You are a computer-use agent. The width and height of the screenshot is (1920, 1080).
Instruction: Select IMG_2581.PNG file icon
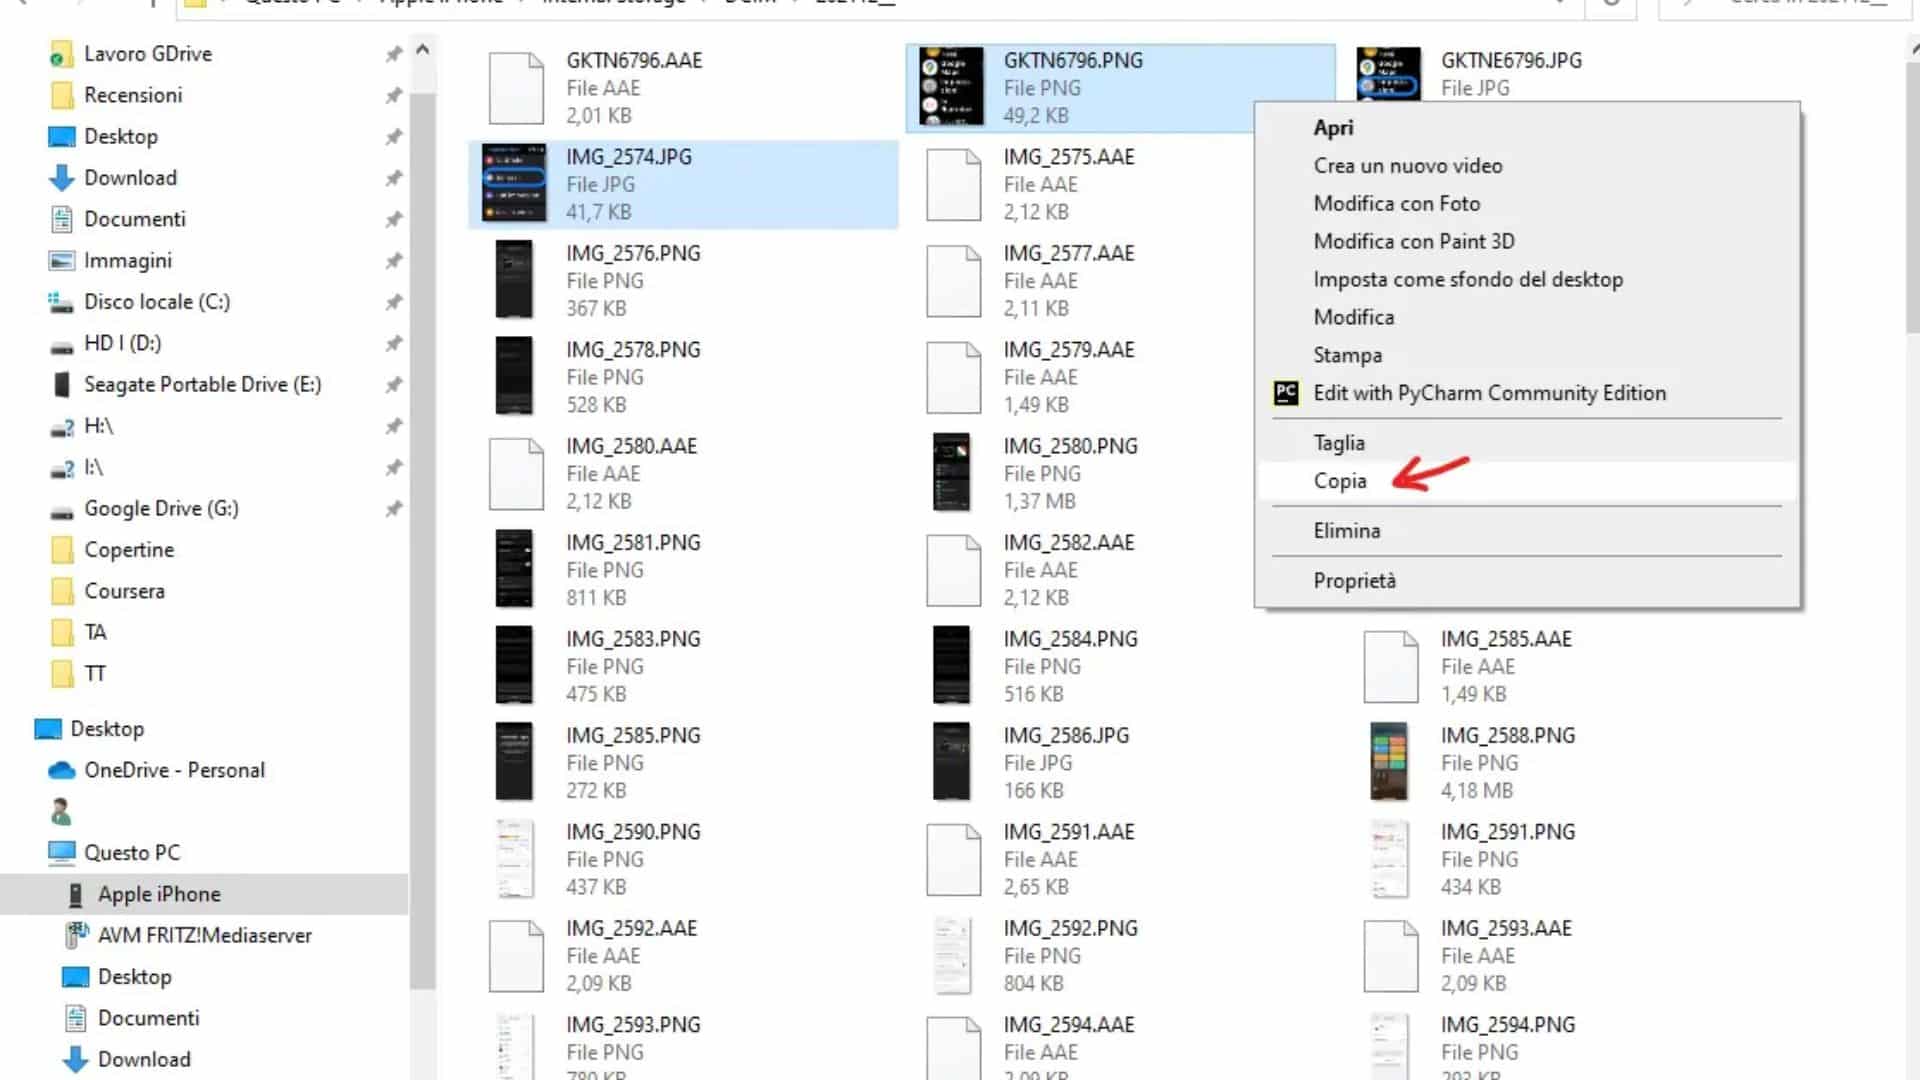tap(514, 568)
